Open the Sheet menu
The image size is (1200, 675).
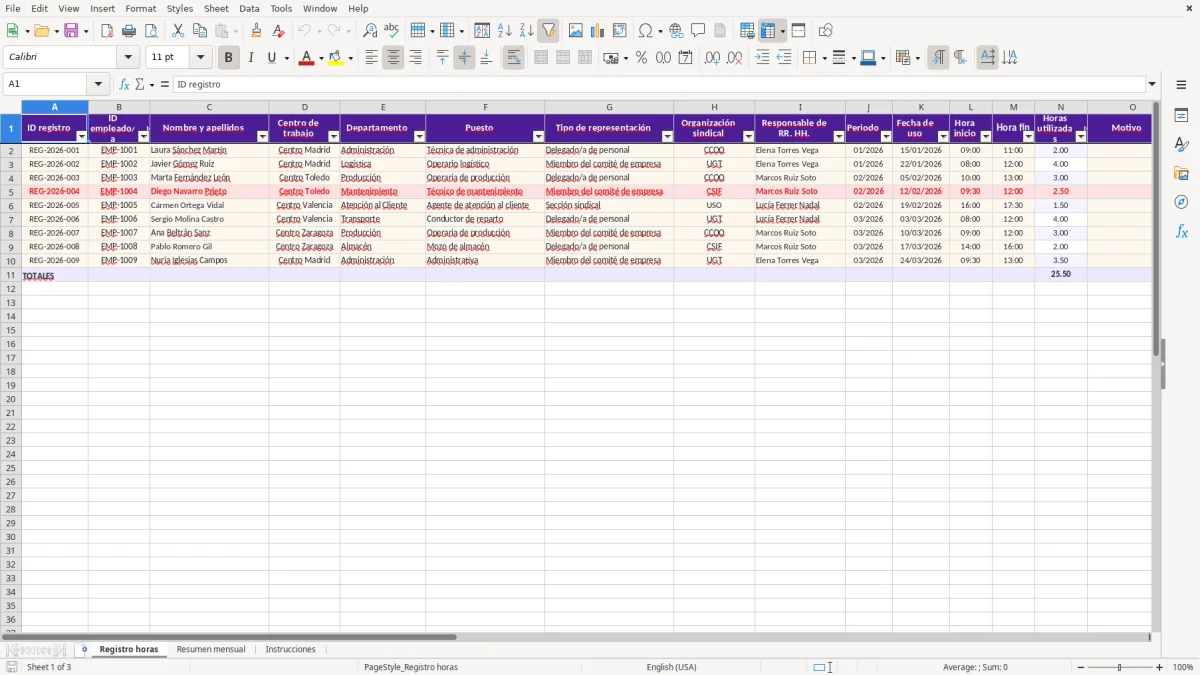(x=216, y=8)
